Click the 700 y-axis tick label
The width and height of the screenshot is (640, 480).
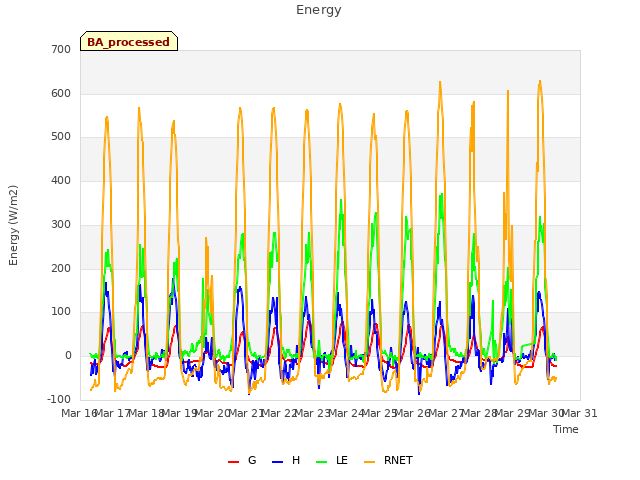point(61,50)
